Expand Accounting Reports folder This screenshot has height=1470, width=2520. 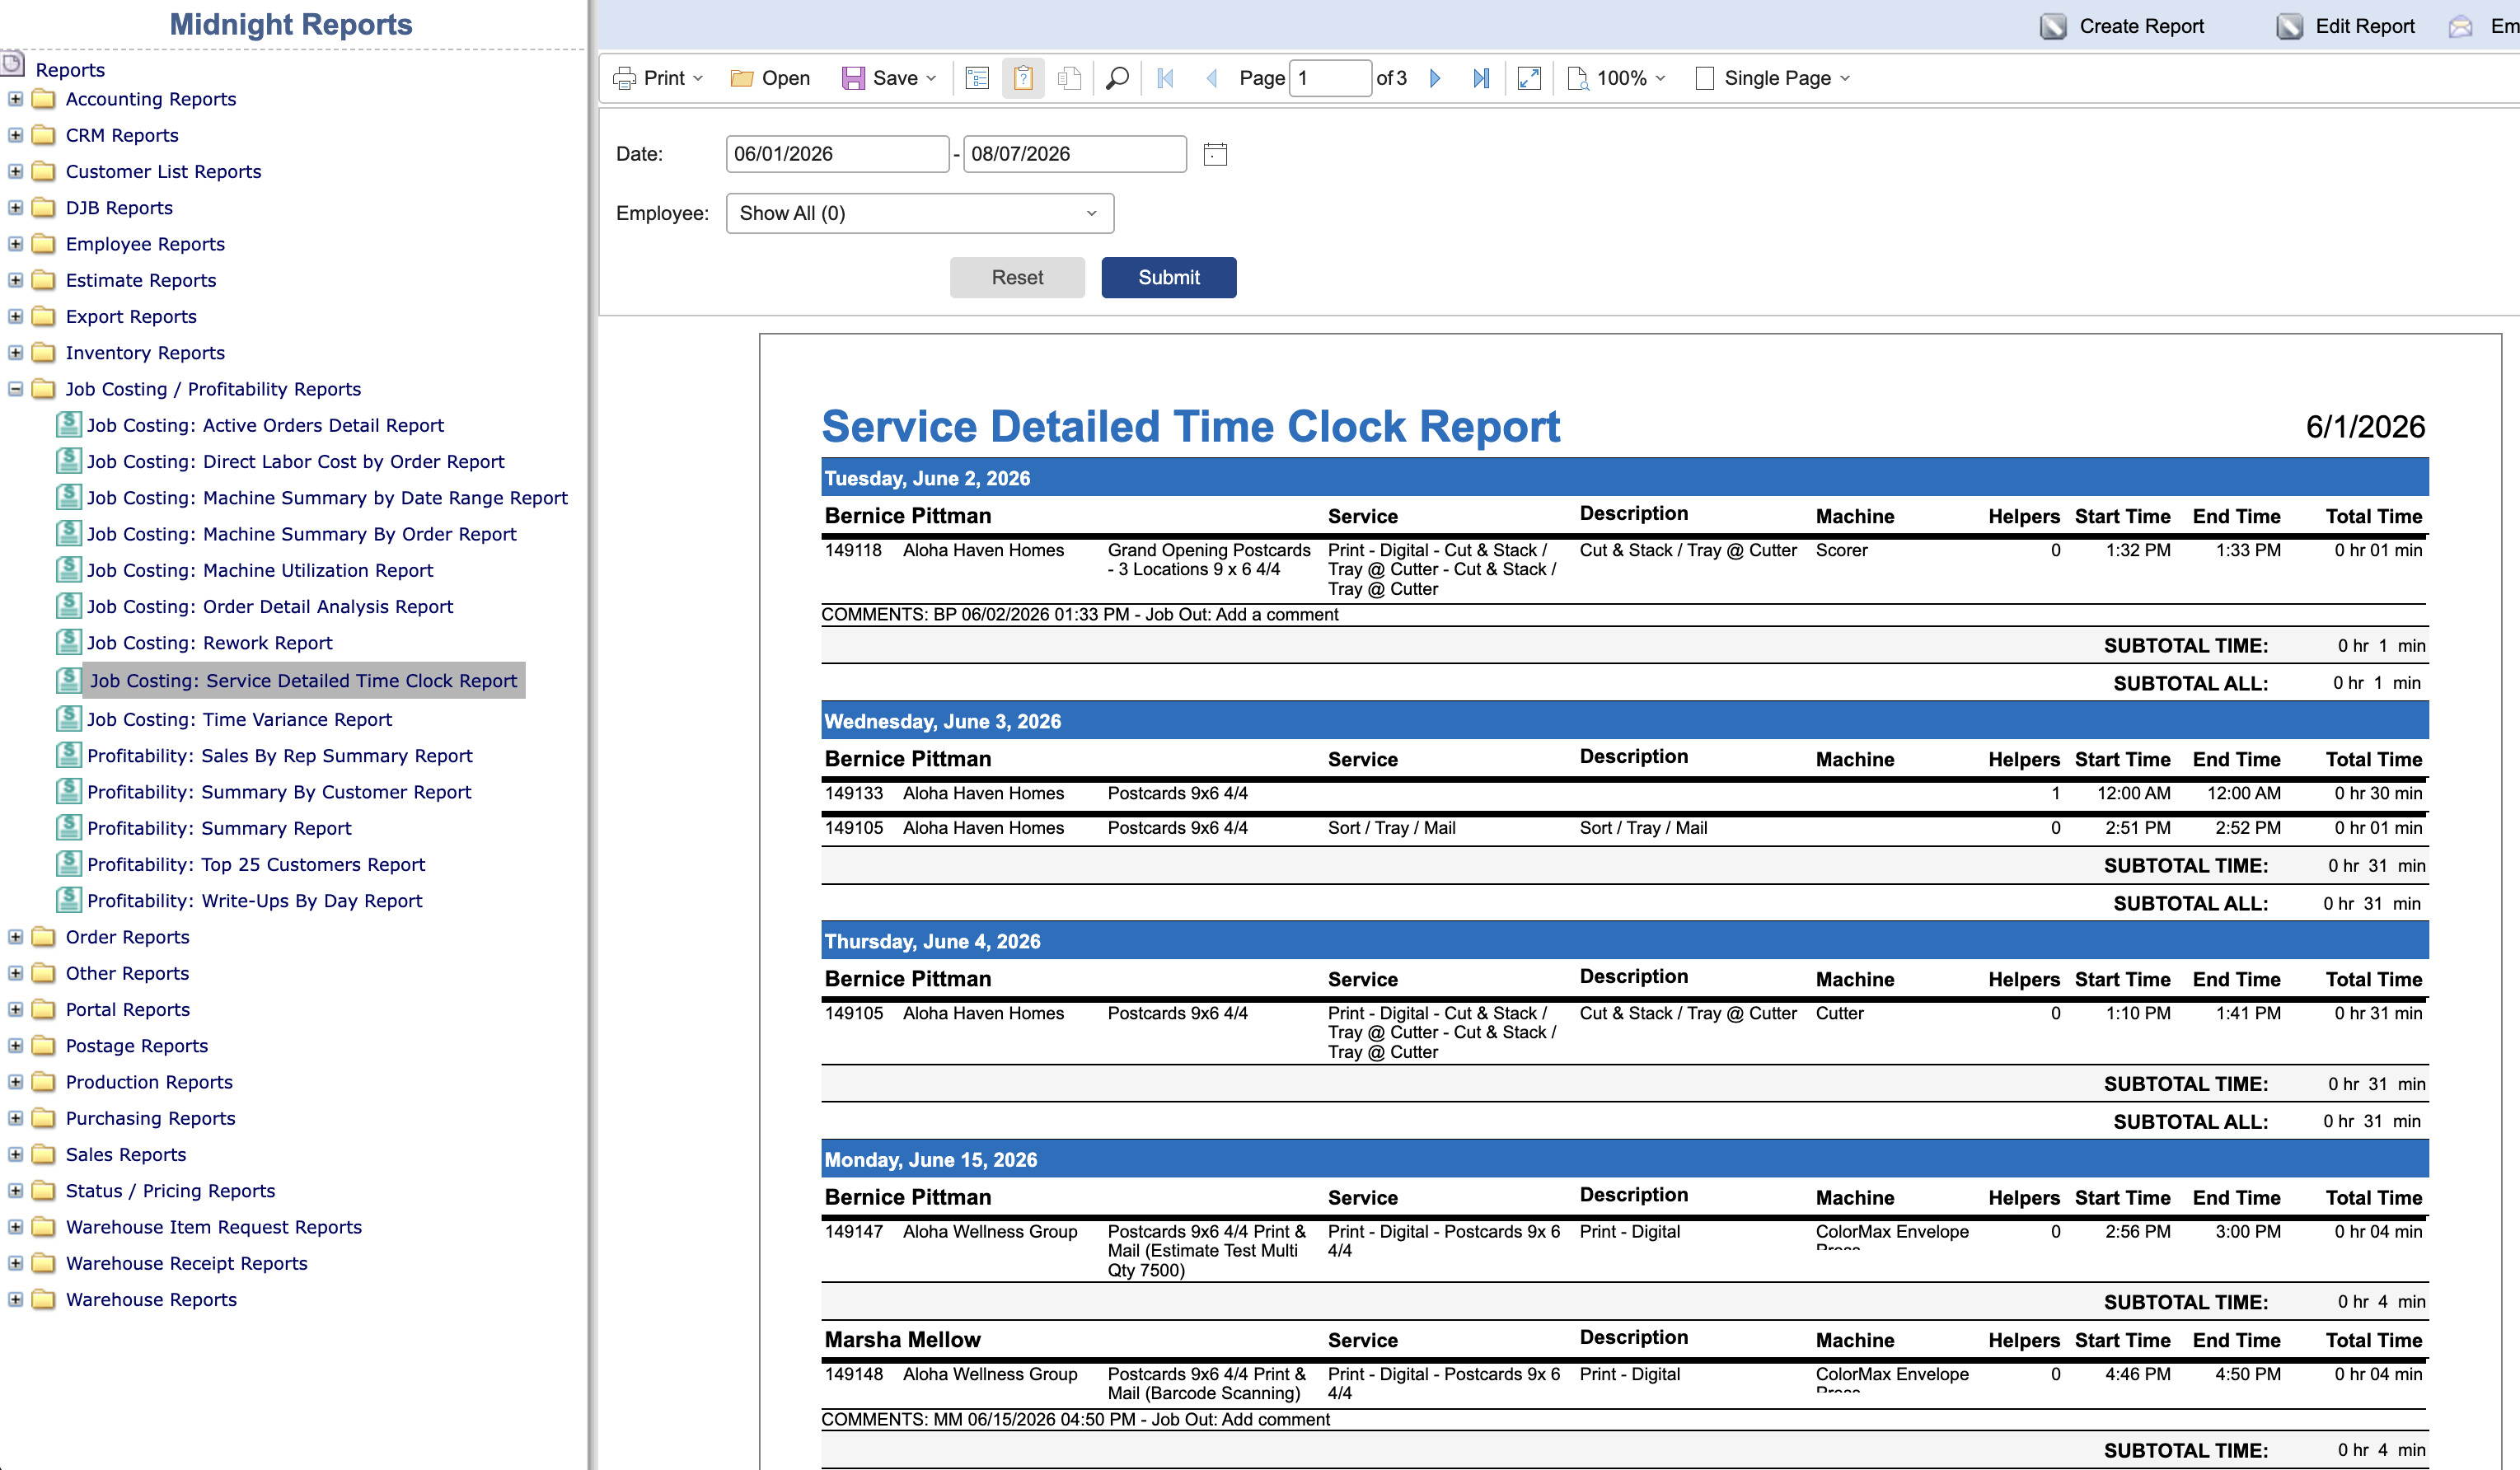[15, 99]
